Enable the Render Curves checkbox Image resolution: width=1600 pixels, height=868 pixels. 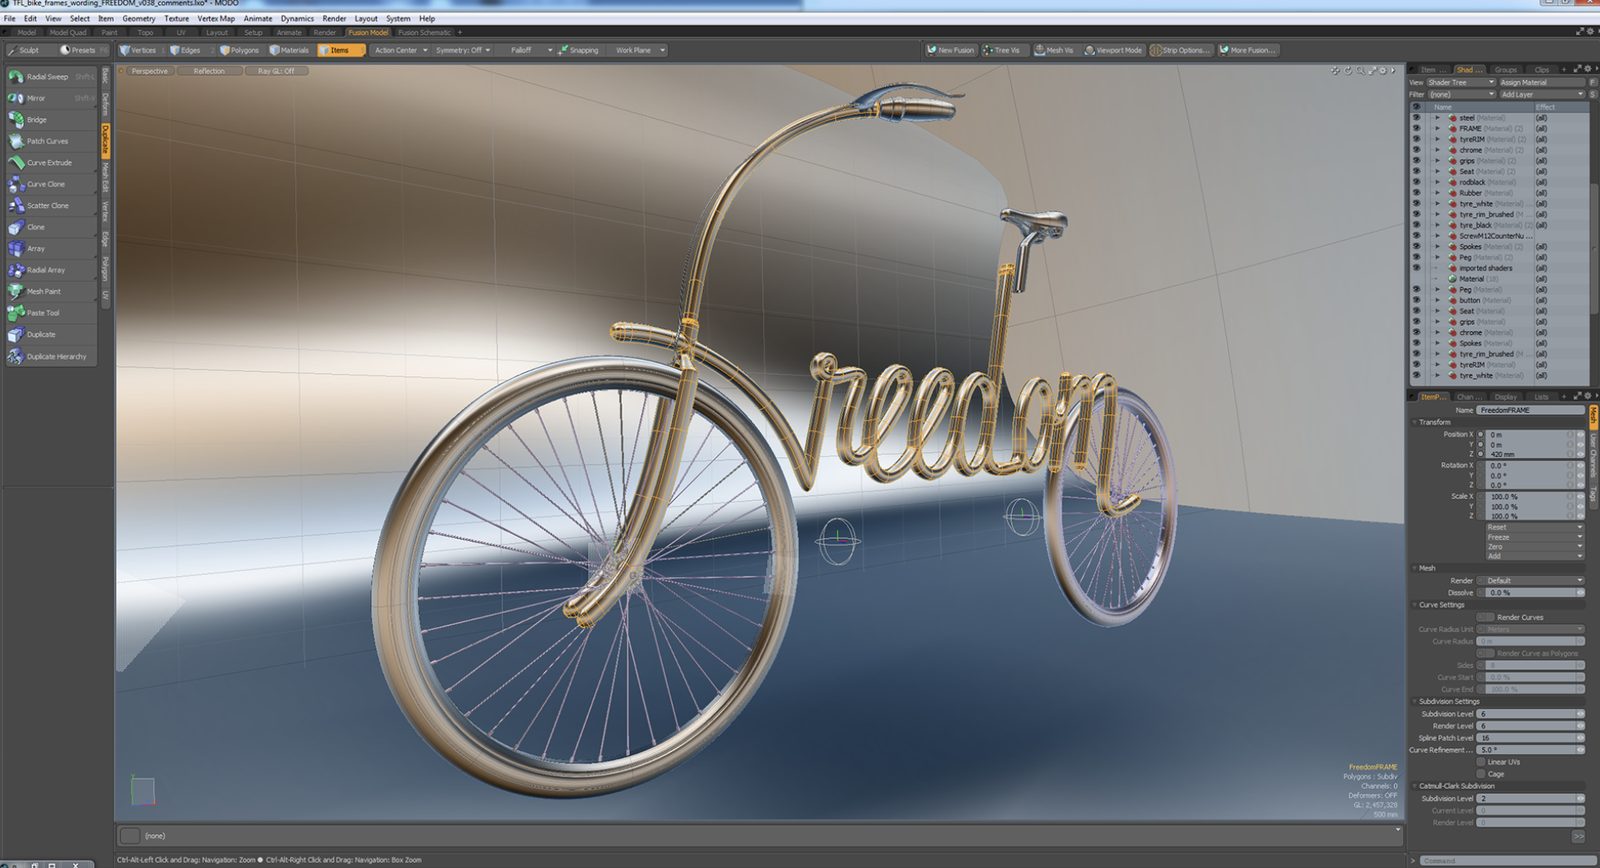click(1486, 617)
